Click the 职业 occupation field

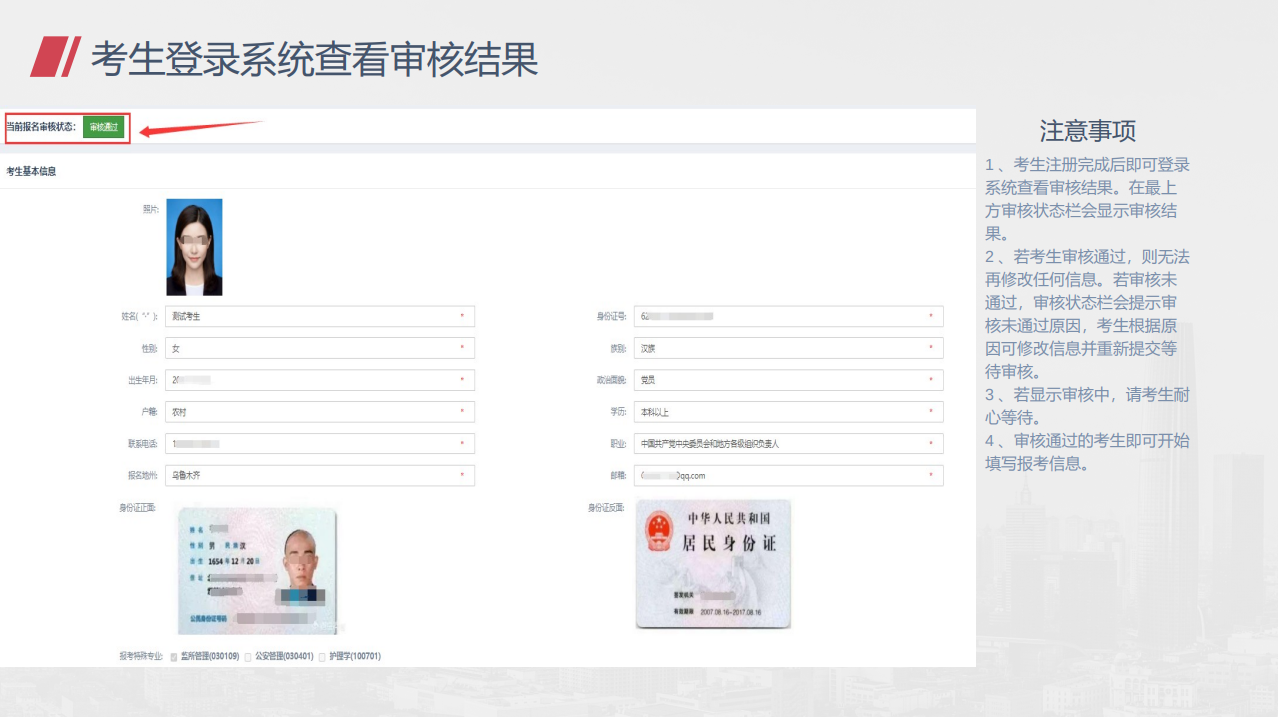coord(788,444)
